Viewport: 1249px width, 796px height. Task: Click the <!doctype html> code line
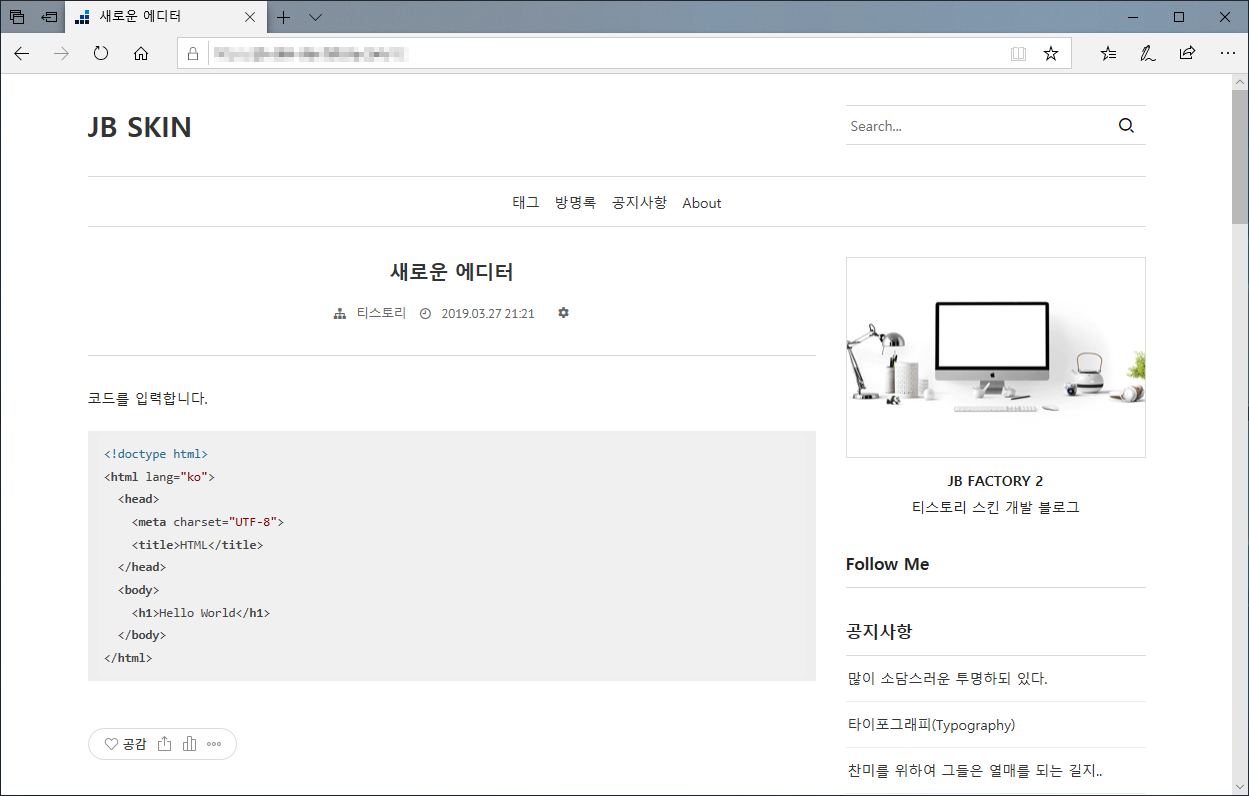click(x=156, y=454)
